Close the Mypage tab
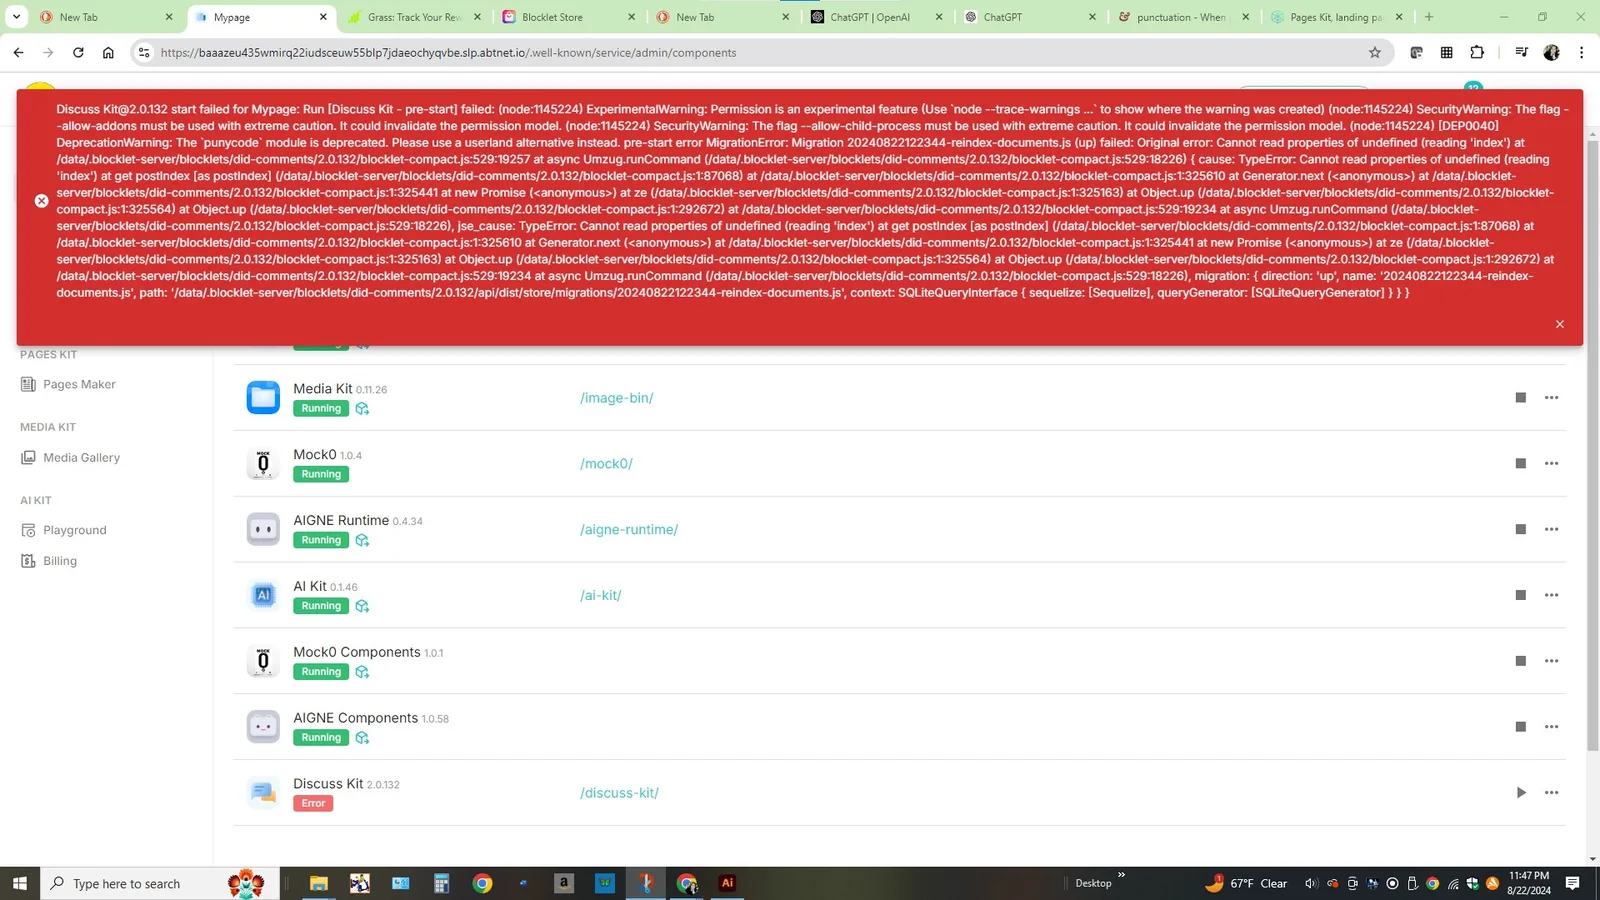1600x900 pixels. point(323,17)
